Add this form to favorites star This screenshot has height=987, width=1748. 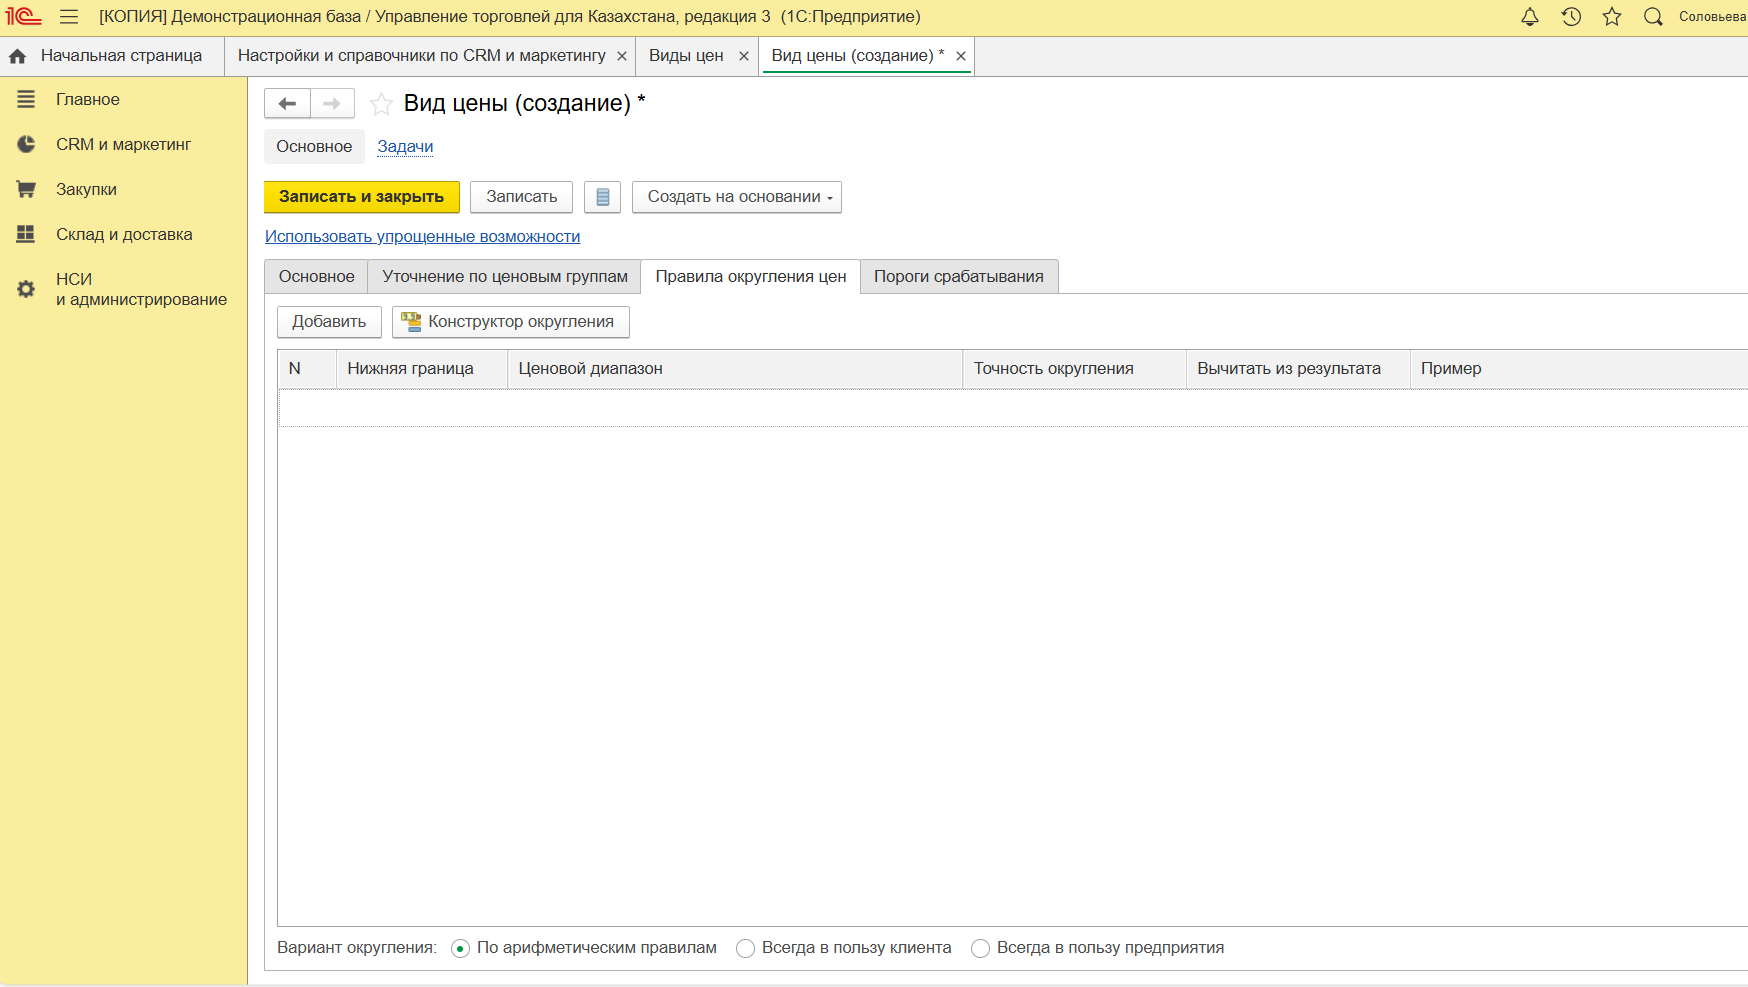point(381,104)
